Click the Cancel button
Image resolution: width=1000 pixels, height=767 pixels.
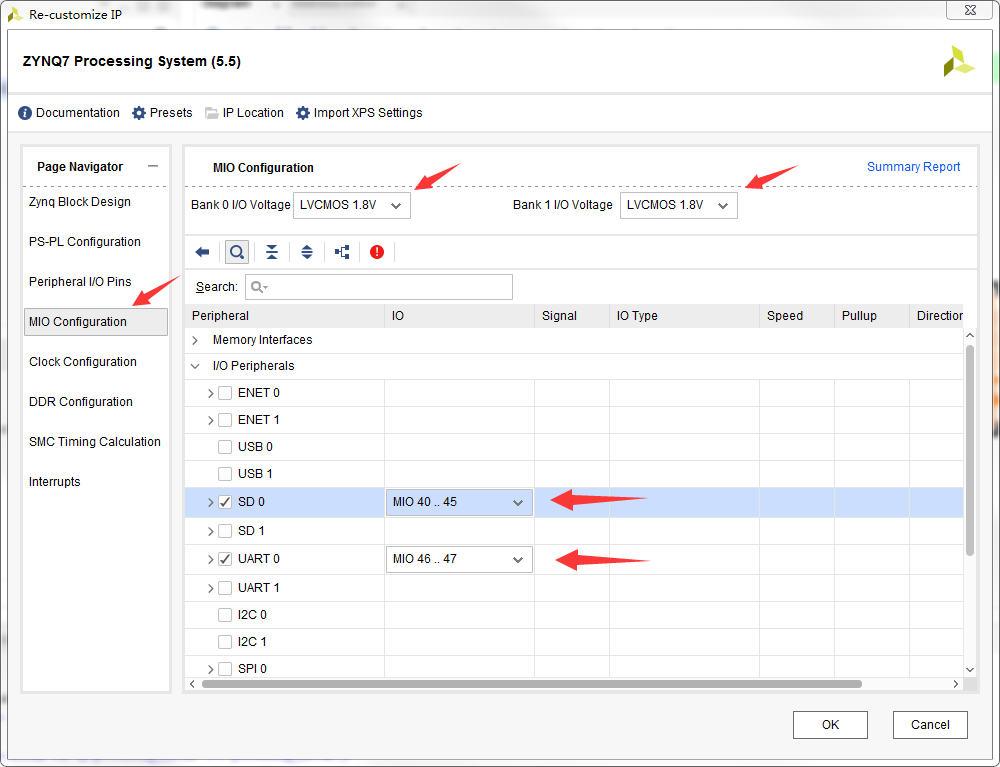coord(930,725)
